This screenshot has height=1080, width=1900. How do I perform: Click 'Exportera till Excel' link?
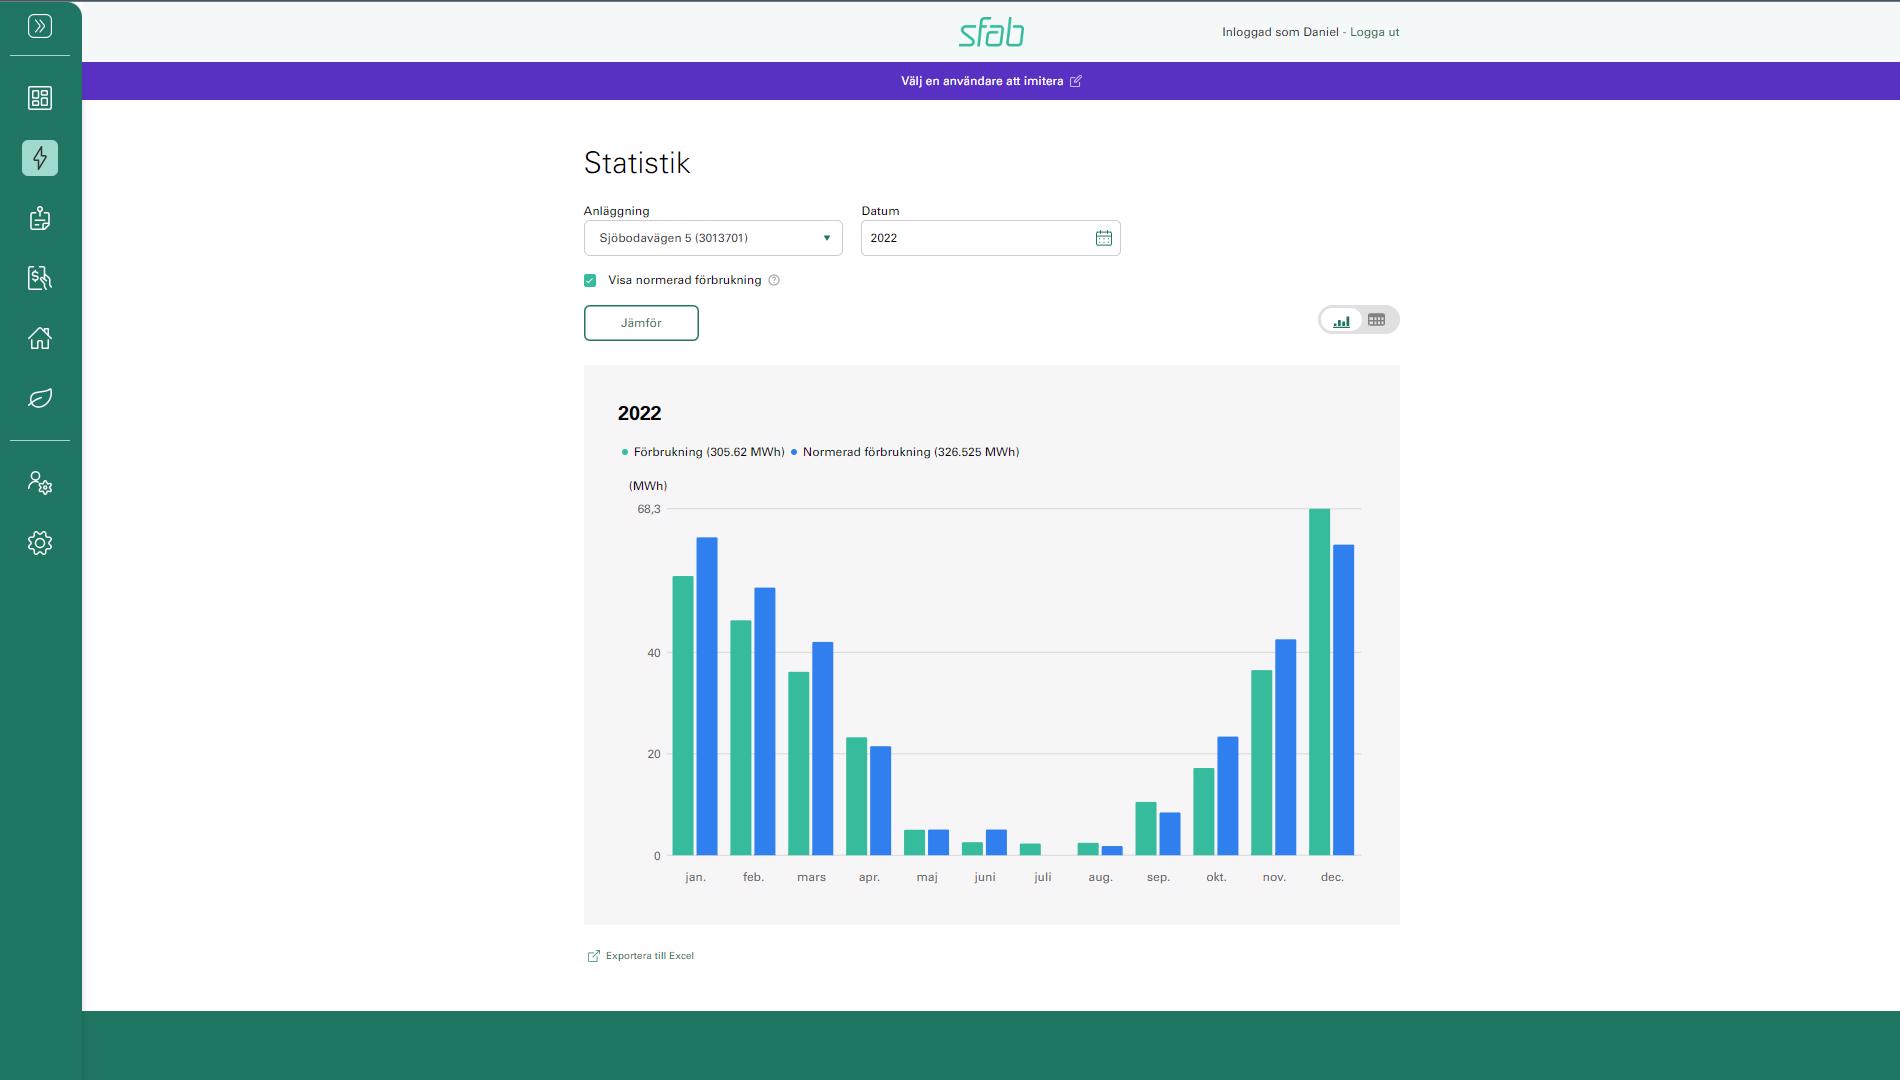641,956
